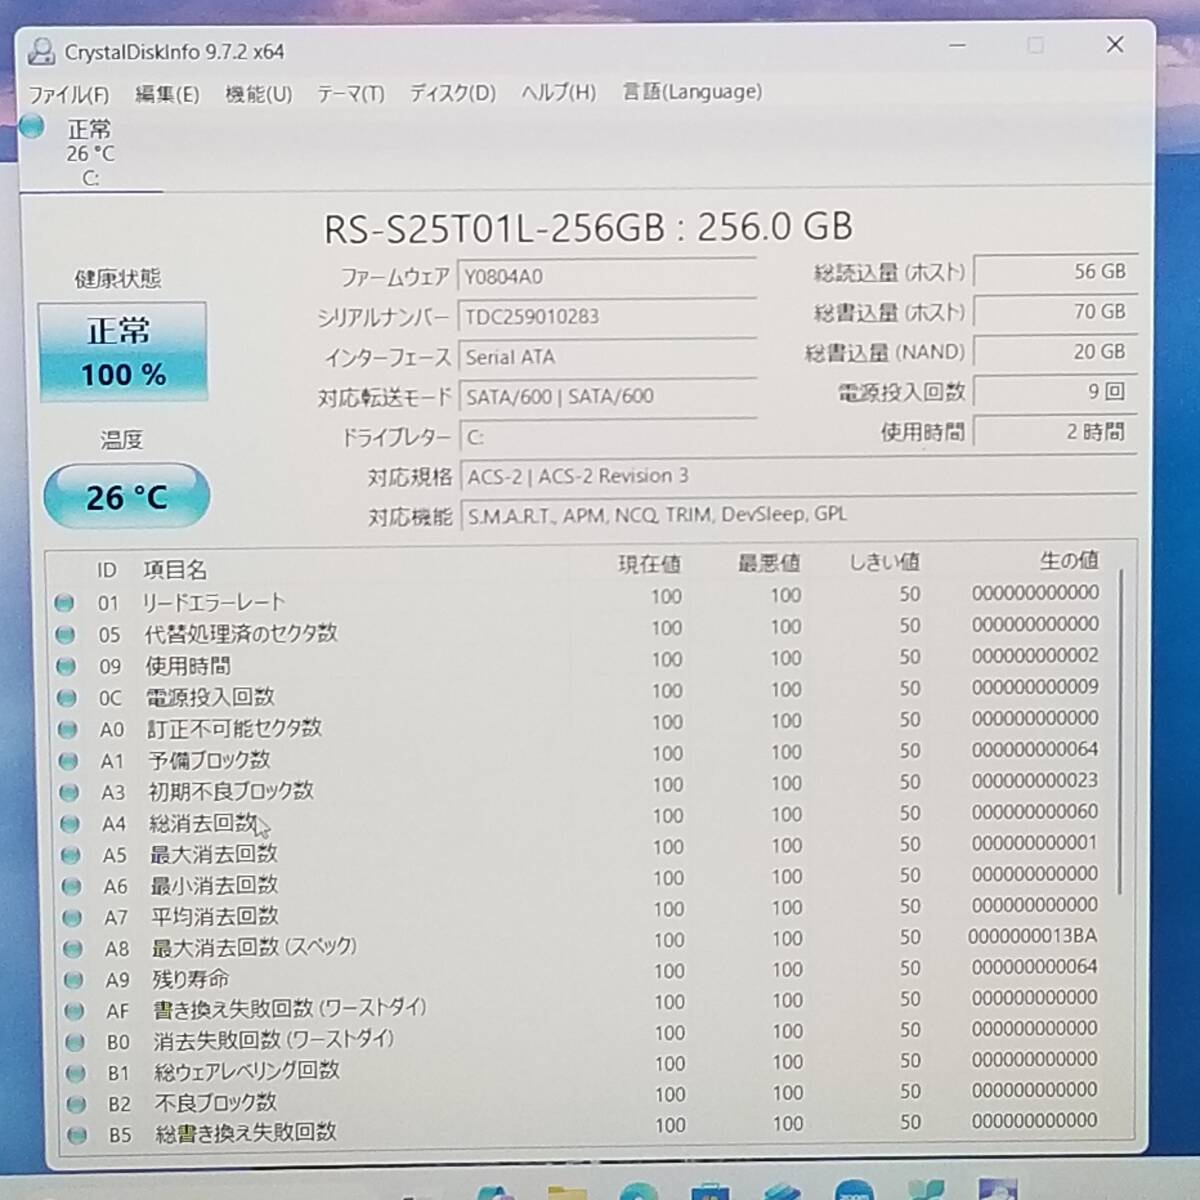Click status dot for A4 総消去回数

[x=70, y=823]
